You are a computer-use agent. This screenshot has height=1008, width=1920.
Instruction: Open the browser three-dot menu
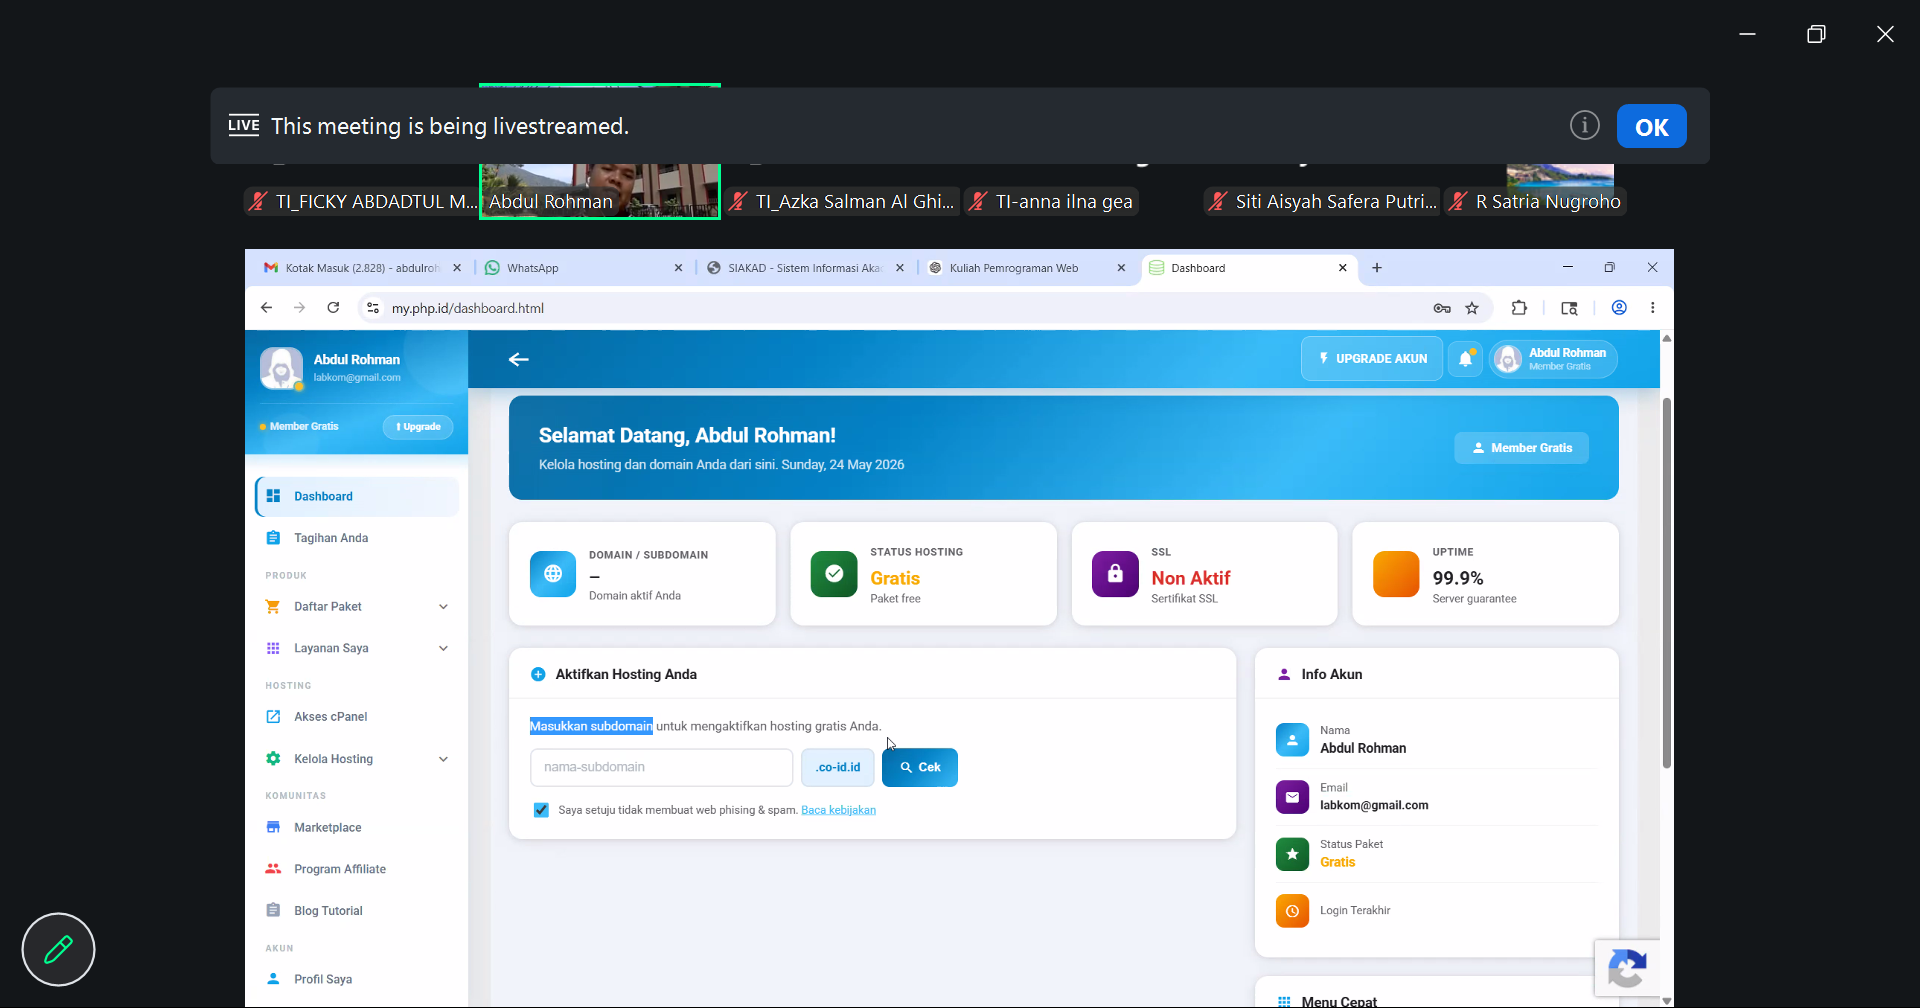1653,308
